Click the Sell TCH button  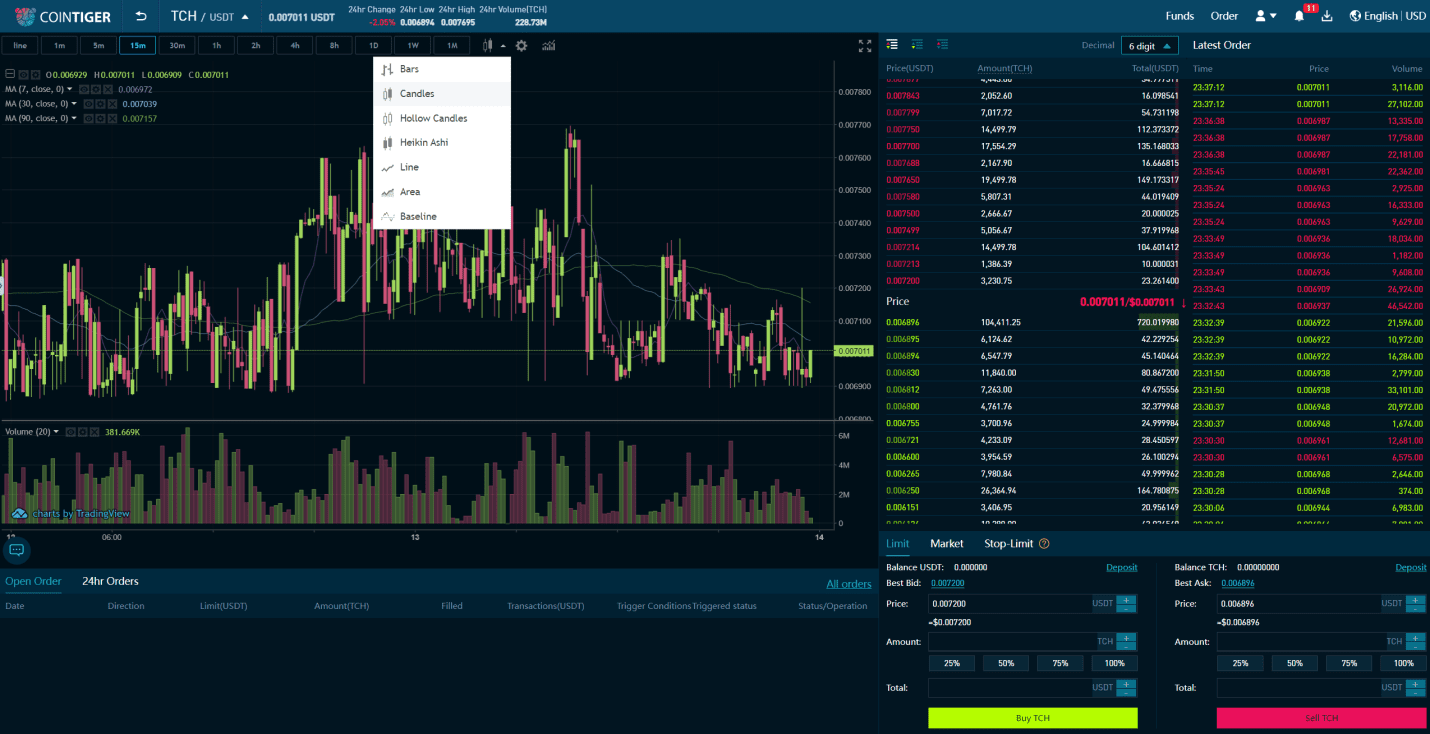pyautogui.click(x=1321, y=718)
